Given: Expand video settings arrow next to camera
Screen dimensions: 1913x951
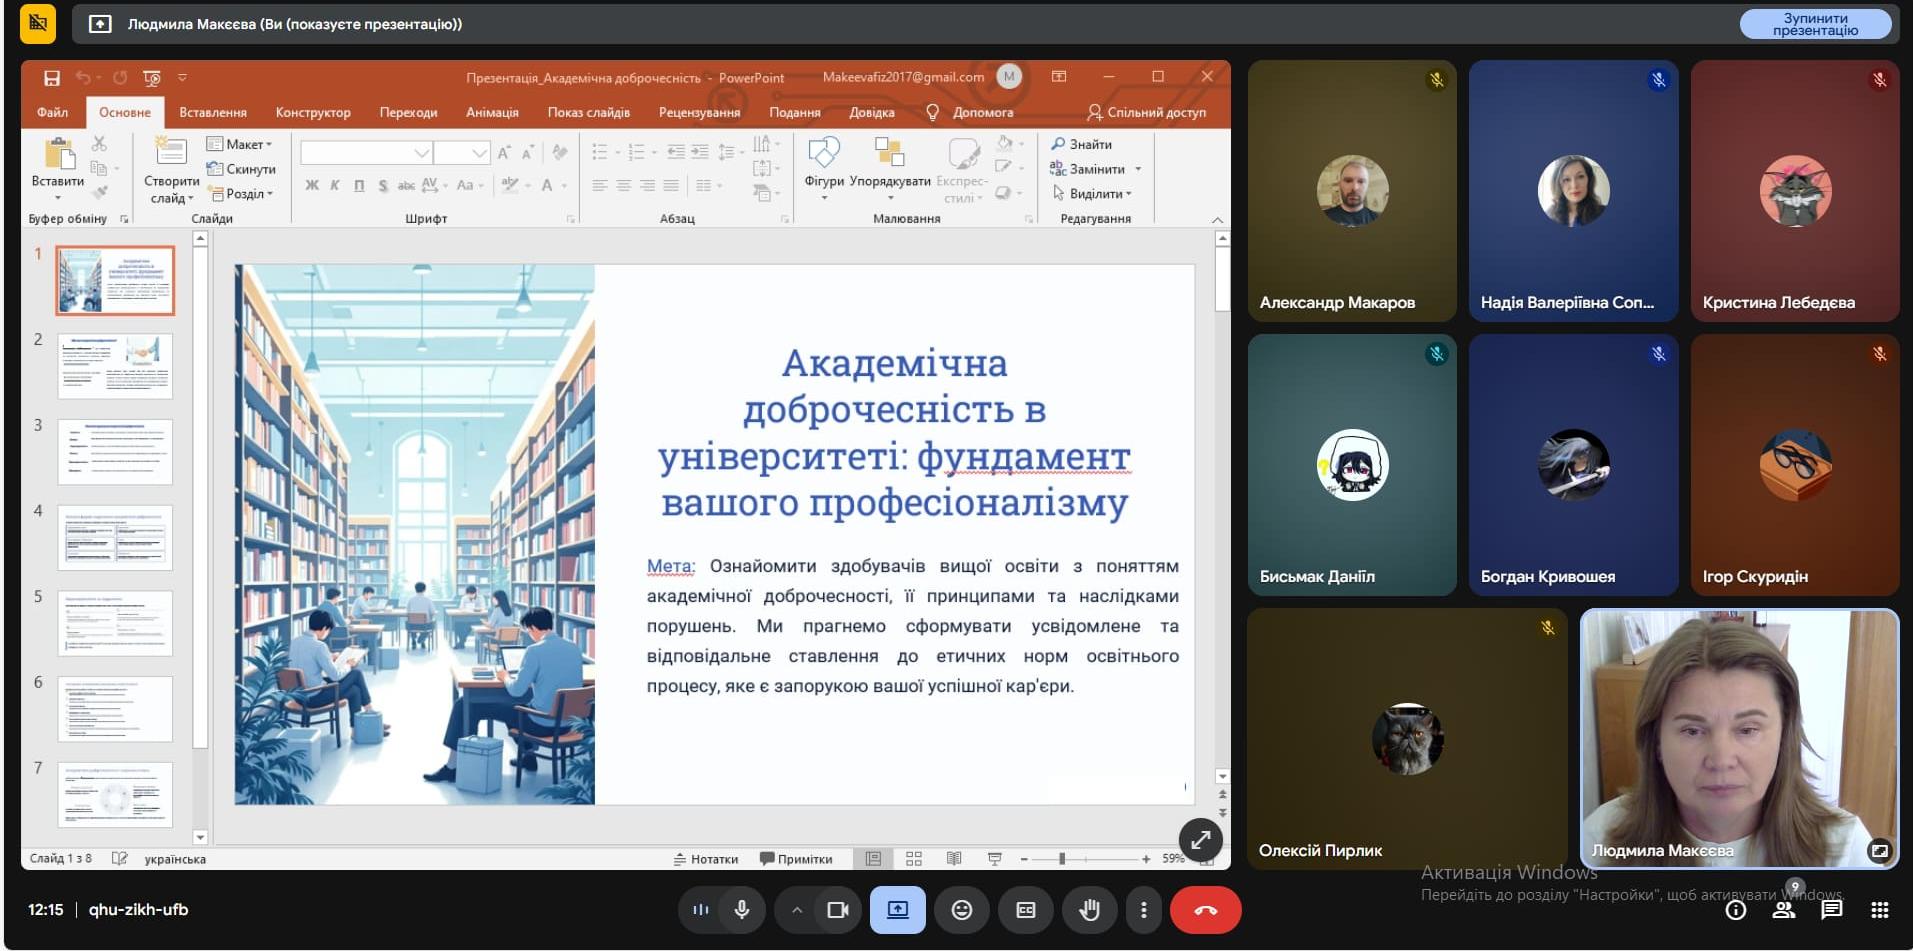Looking at the screenshot, I should pyautogui.click(x=797, y=910).
